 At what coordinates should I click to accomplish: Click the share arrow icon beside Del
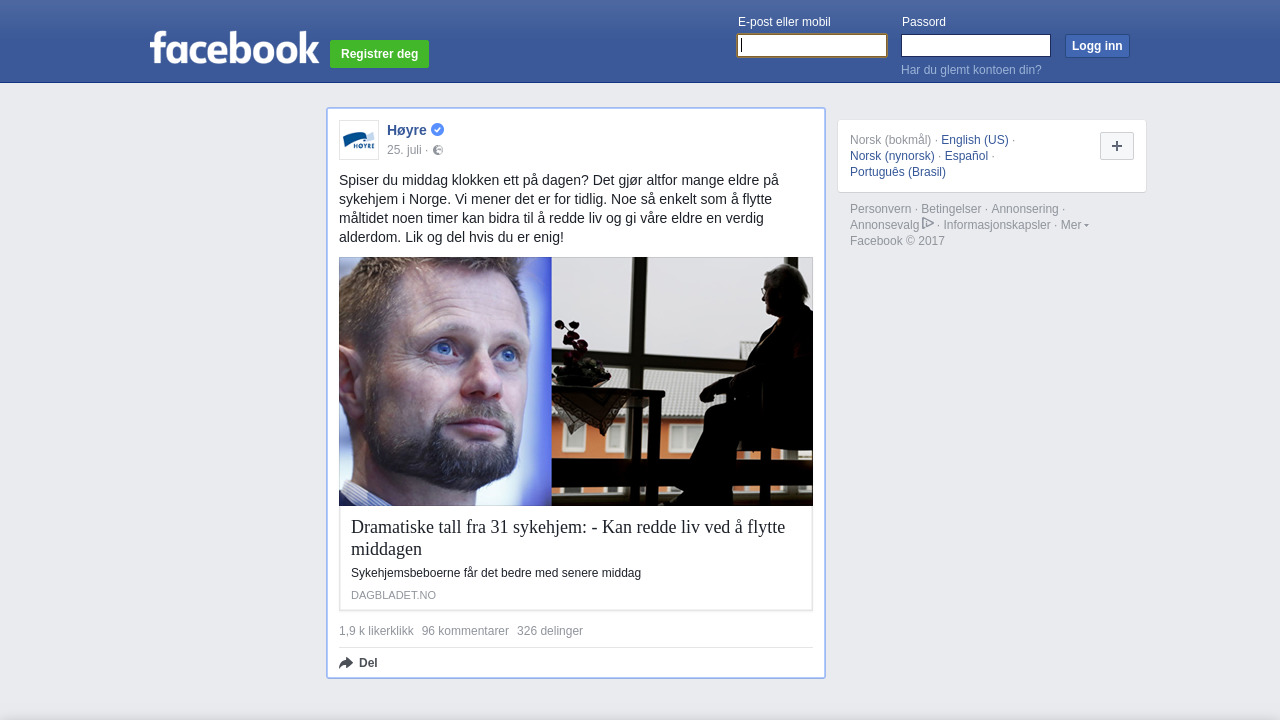[346, 663]
